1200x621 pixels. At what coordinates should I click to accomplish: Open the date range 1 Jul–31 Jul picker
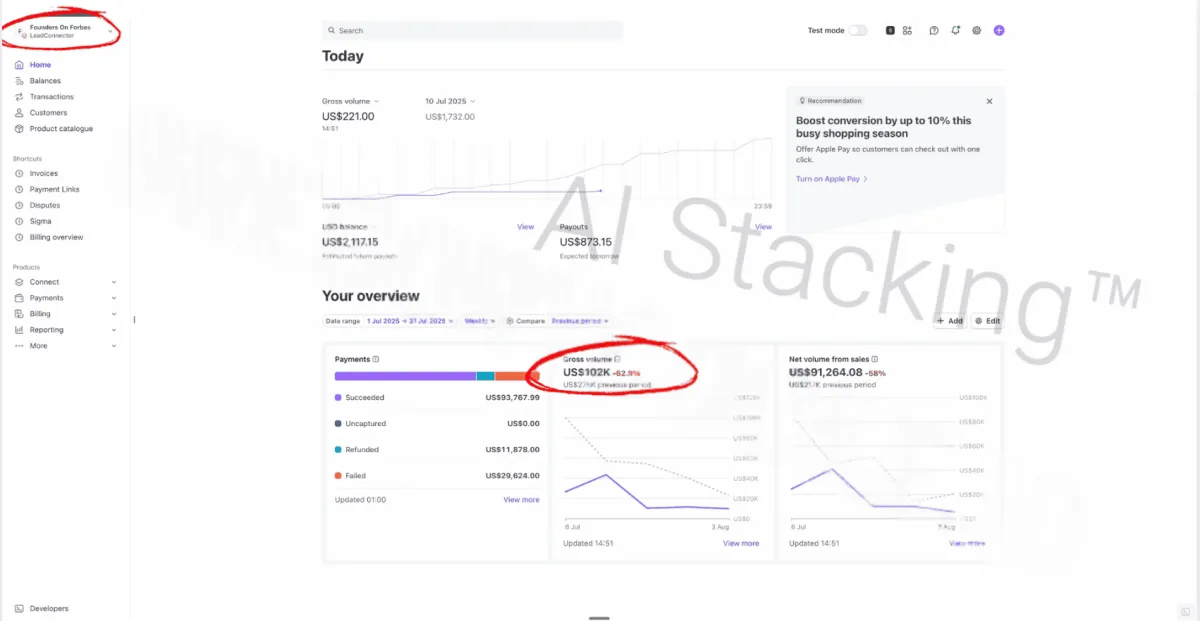pos(410,321)
